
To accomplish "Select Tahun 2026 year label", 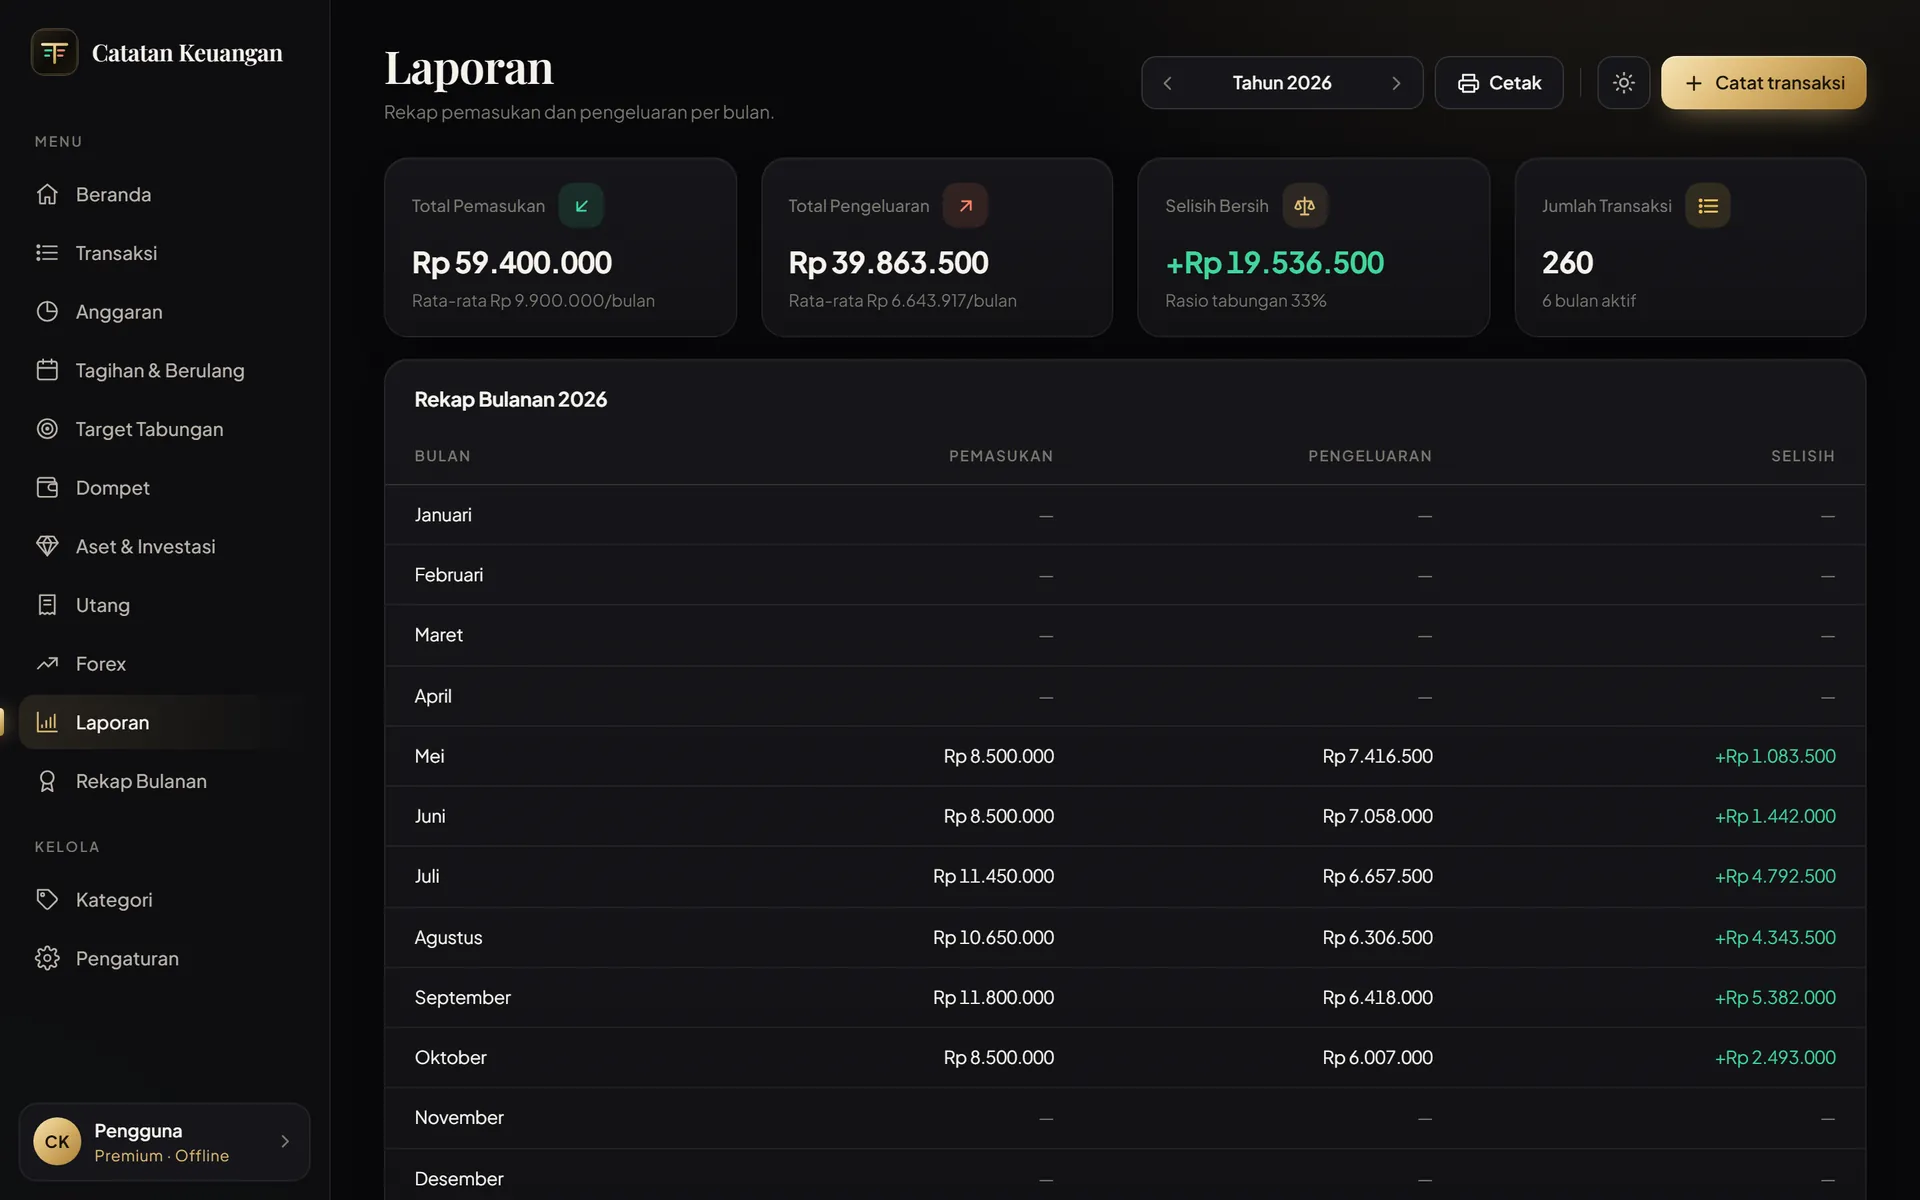I will (x=1281, y=83).
